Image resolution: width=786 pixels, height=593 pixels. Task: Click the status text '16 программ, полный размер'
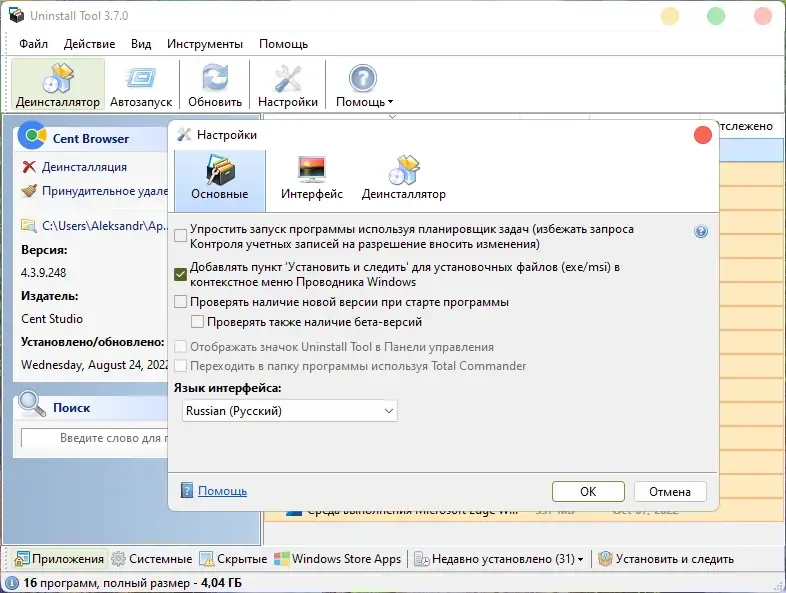(x=107, y=583)
